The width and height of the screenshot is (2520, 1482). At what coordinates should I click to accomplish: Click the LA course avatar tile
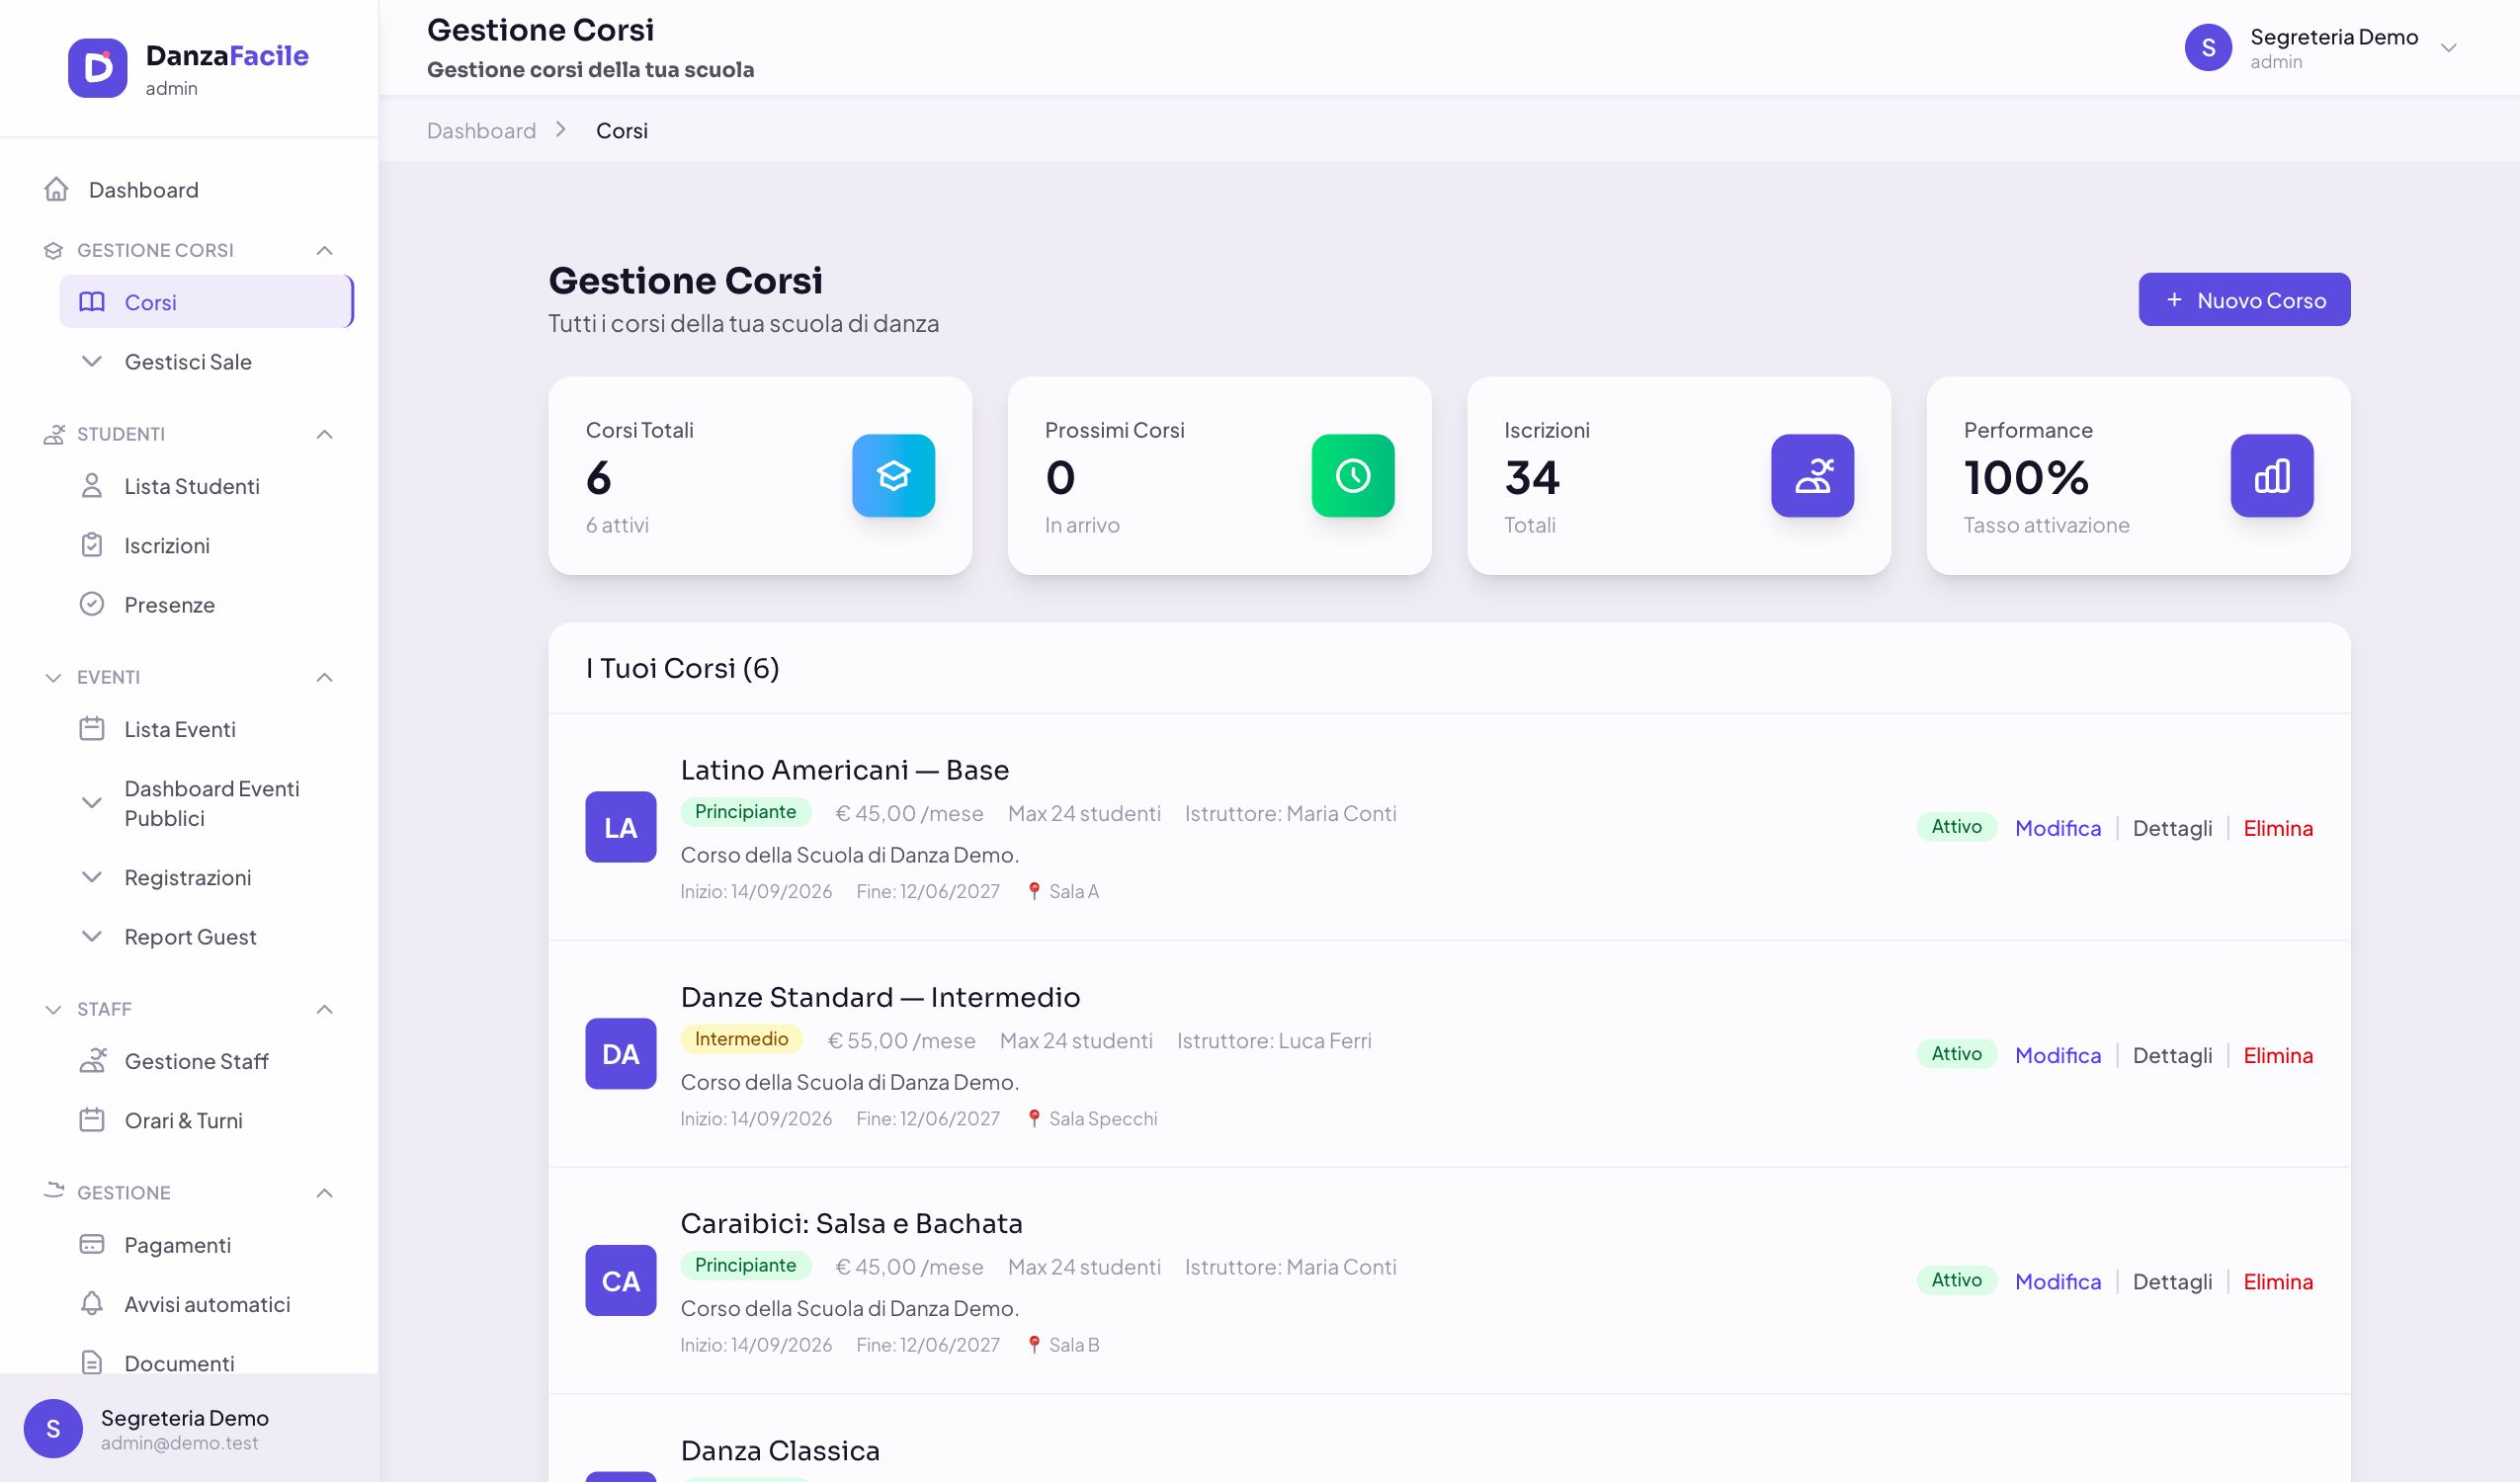pos(620,827)
